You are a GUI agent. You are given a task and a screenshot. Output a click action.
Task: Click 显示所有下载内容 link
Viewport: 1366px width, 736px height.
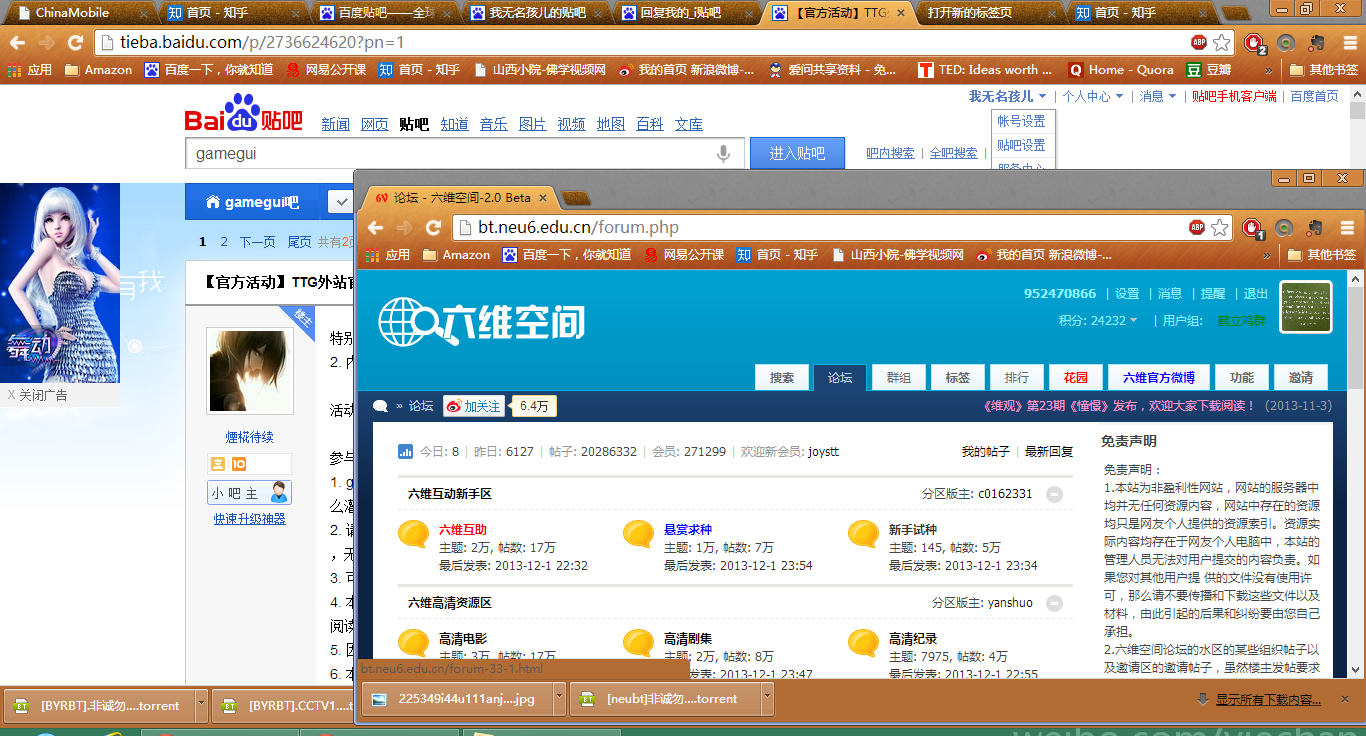1268,700
